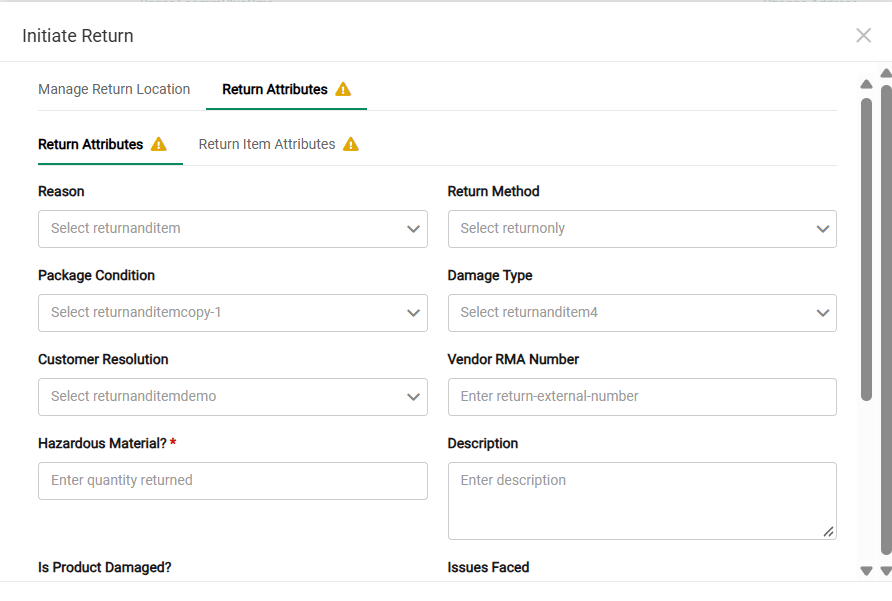This screenshot has height=601, width=892.
Task: Open the Return Item Attributes sub-tab
Action: (x=267, y=145)
